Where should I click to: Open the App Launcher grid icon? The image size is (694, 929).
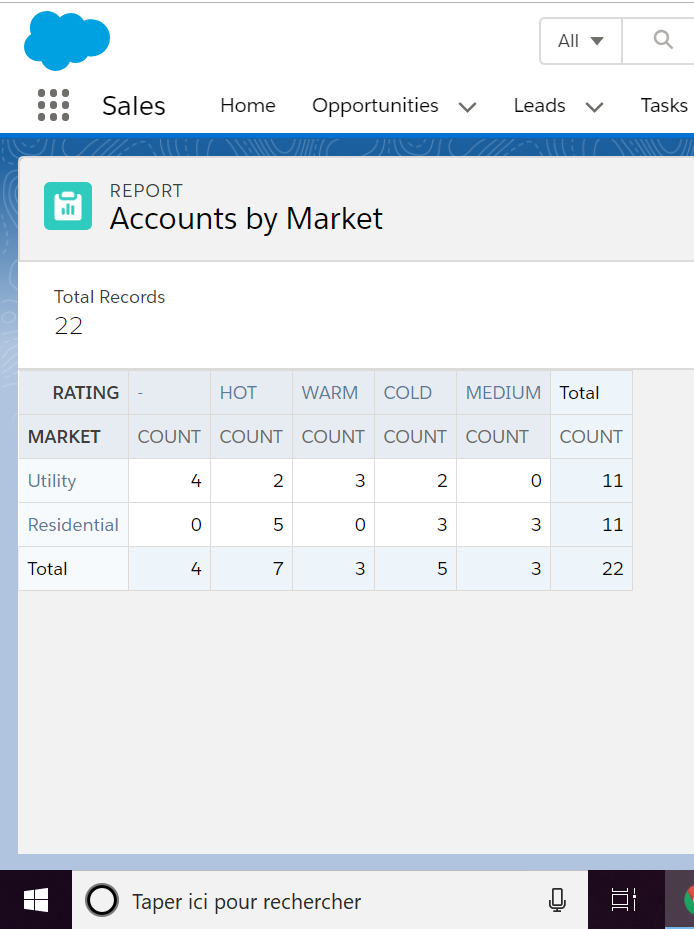tap(53, 105)
